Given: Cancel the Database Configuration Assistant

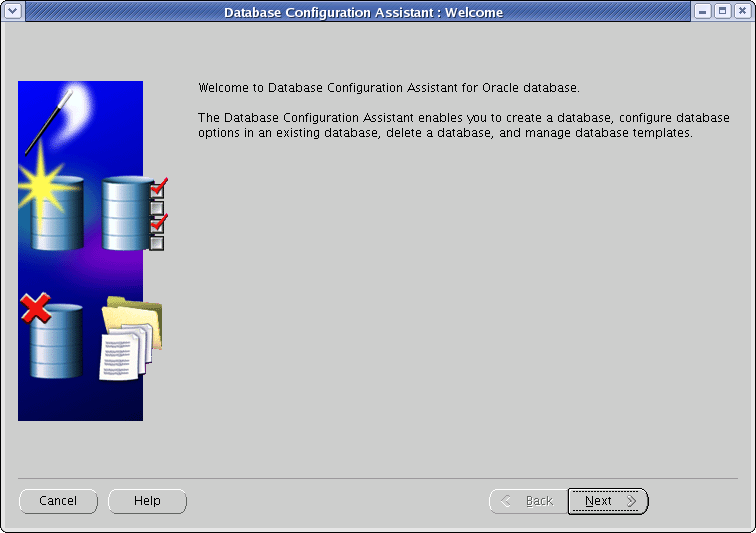Looking at the screenshot, I should point(58,501).
